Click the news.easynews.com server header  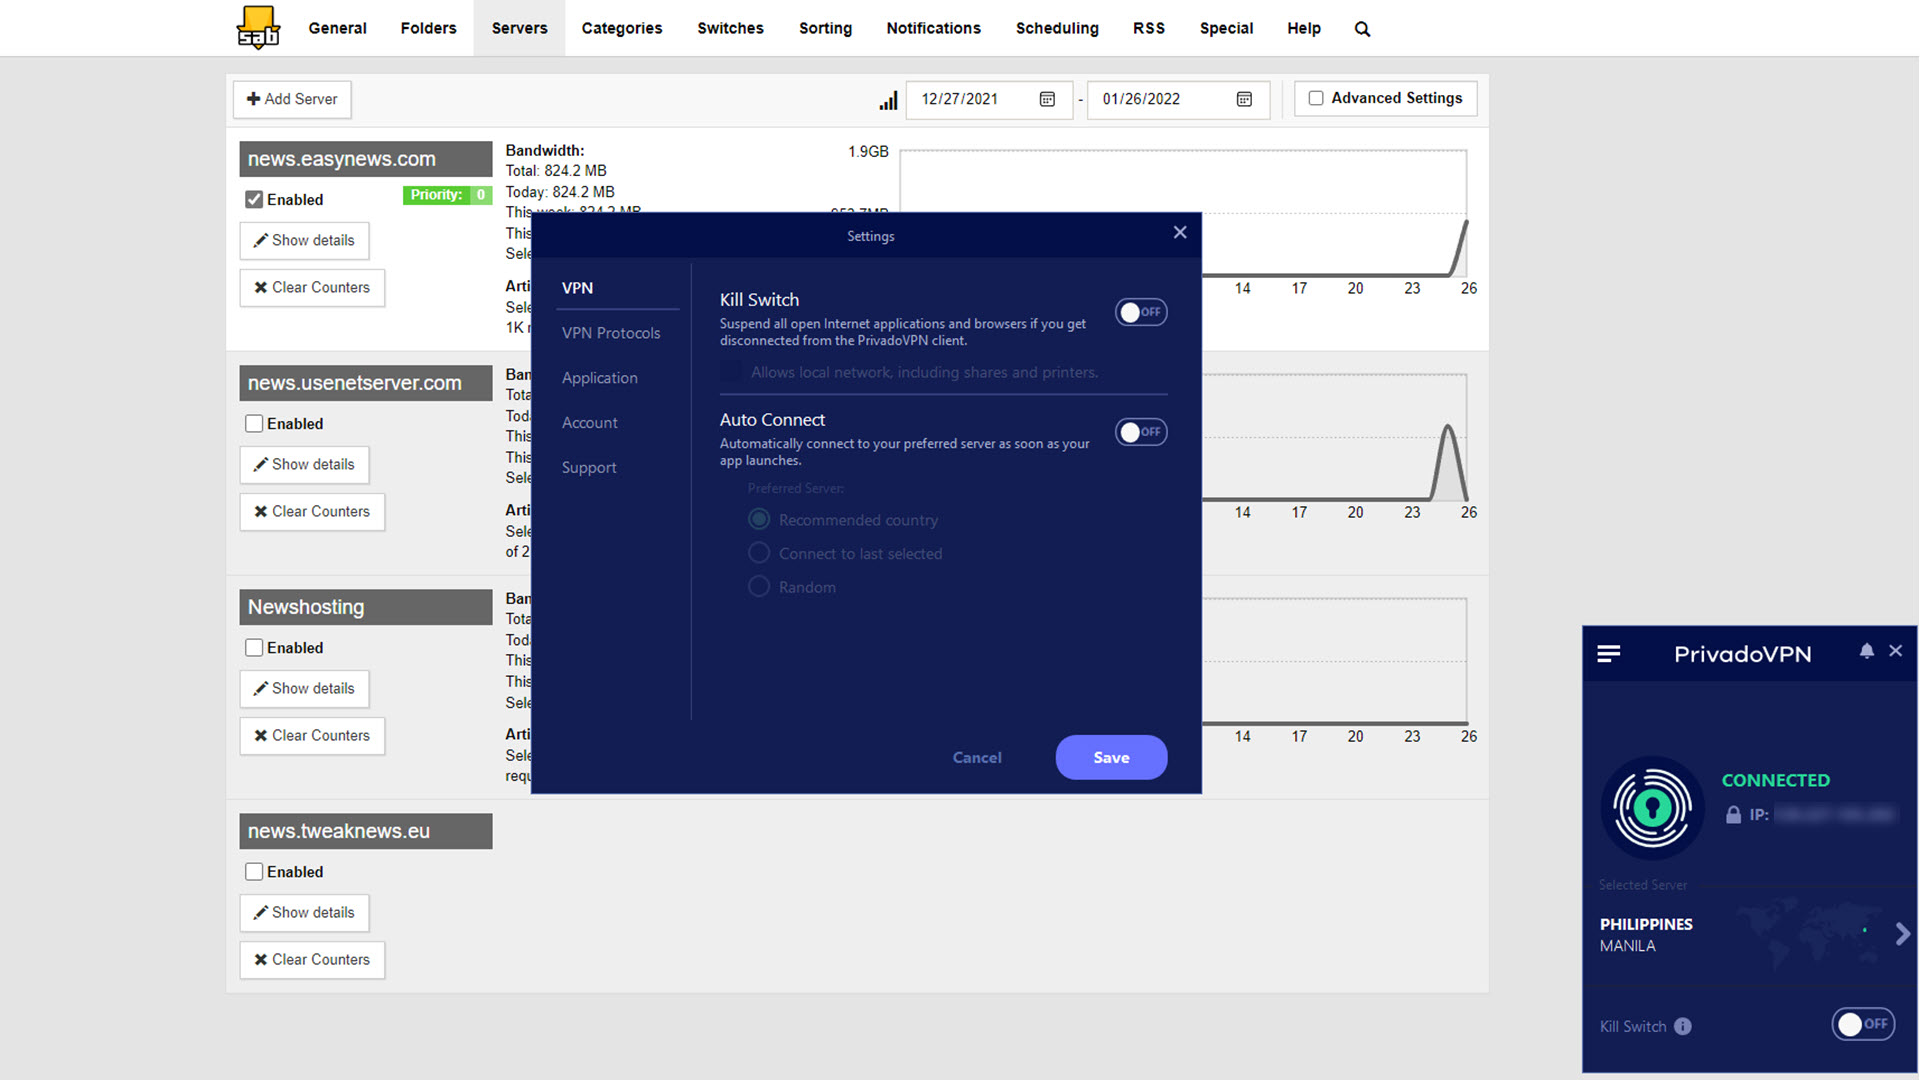365,159
